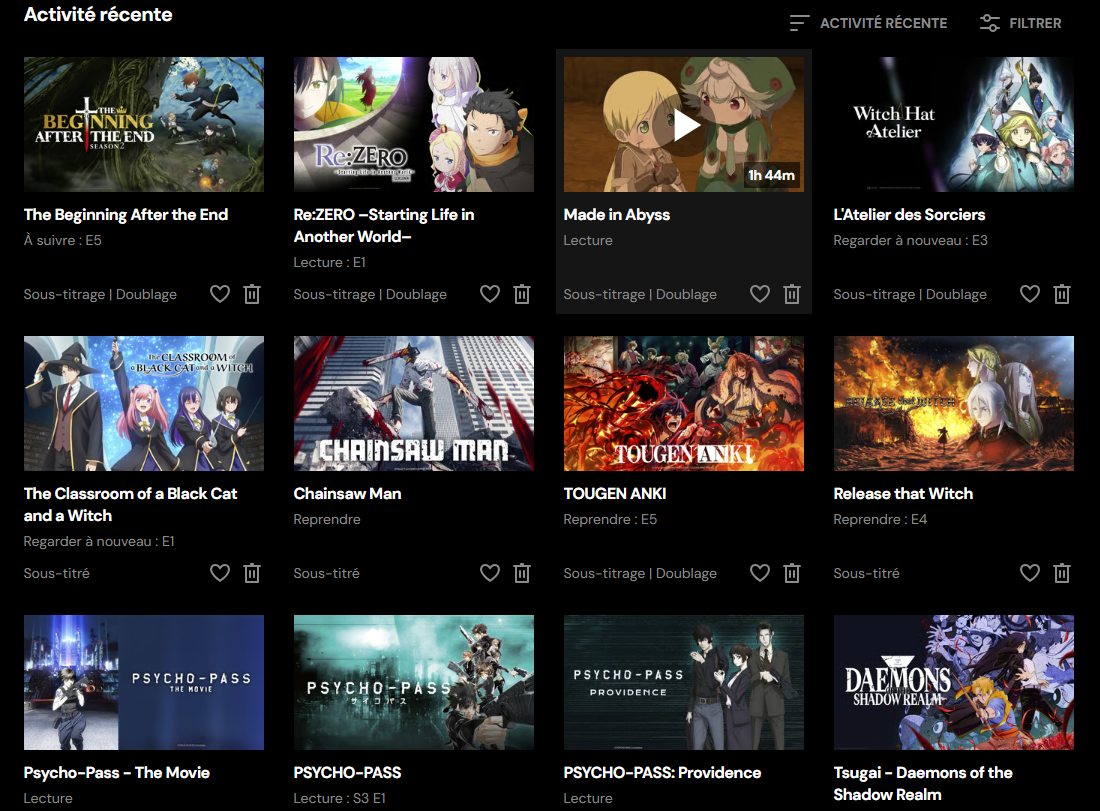Open the Filtrer options

1021,23
